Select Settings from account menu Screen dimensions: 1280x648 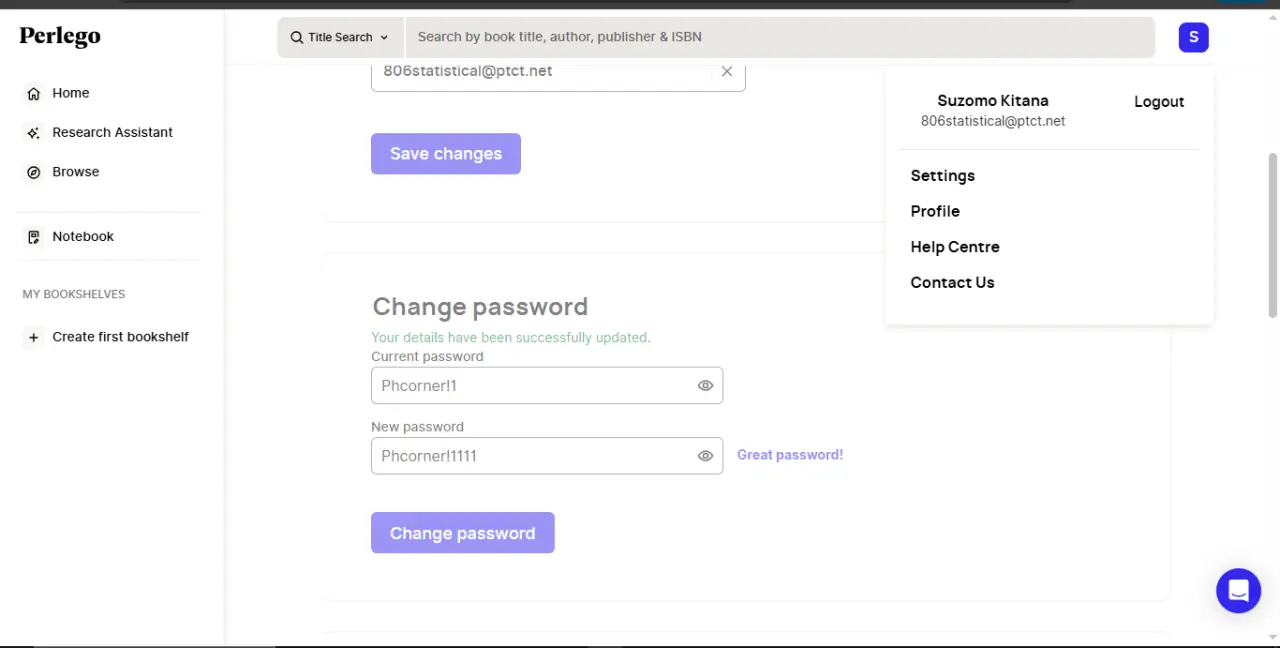coord(942,176)
